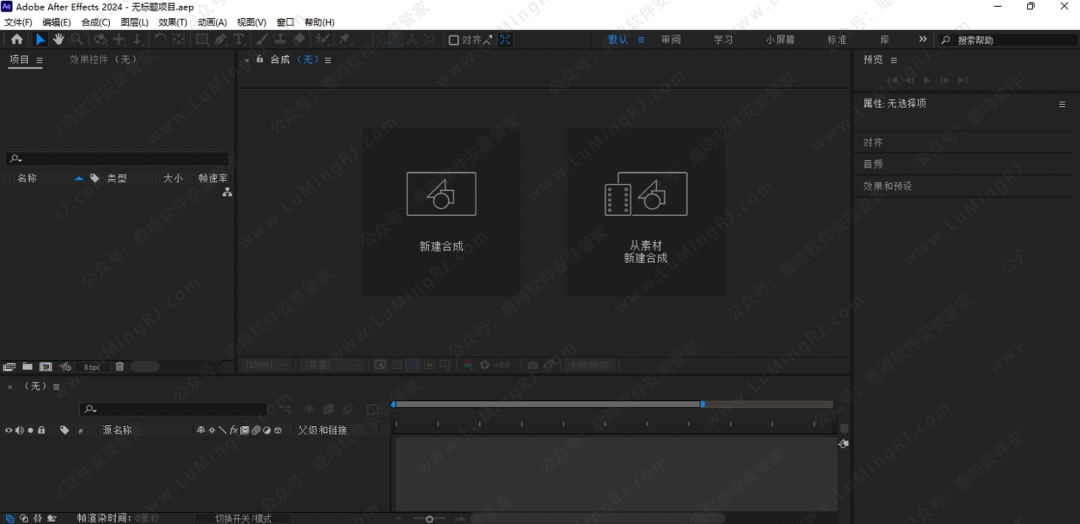Enable the 对齐 snapping checkbox
Screen dimensions: 1080x524
[x=453, y=40]
